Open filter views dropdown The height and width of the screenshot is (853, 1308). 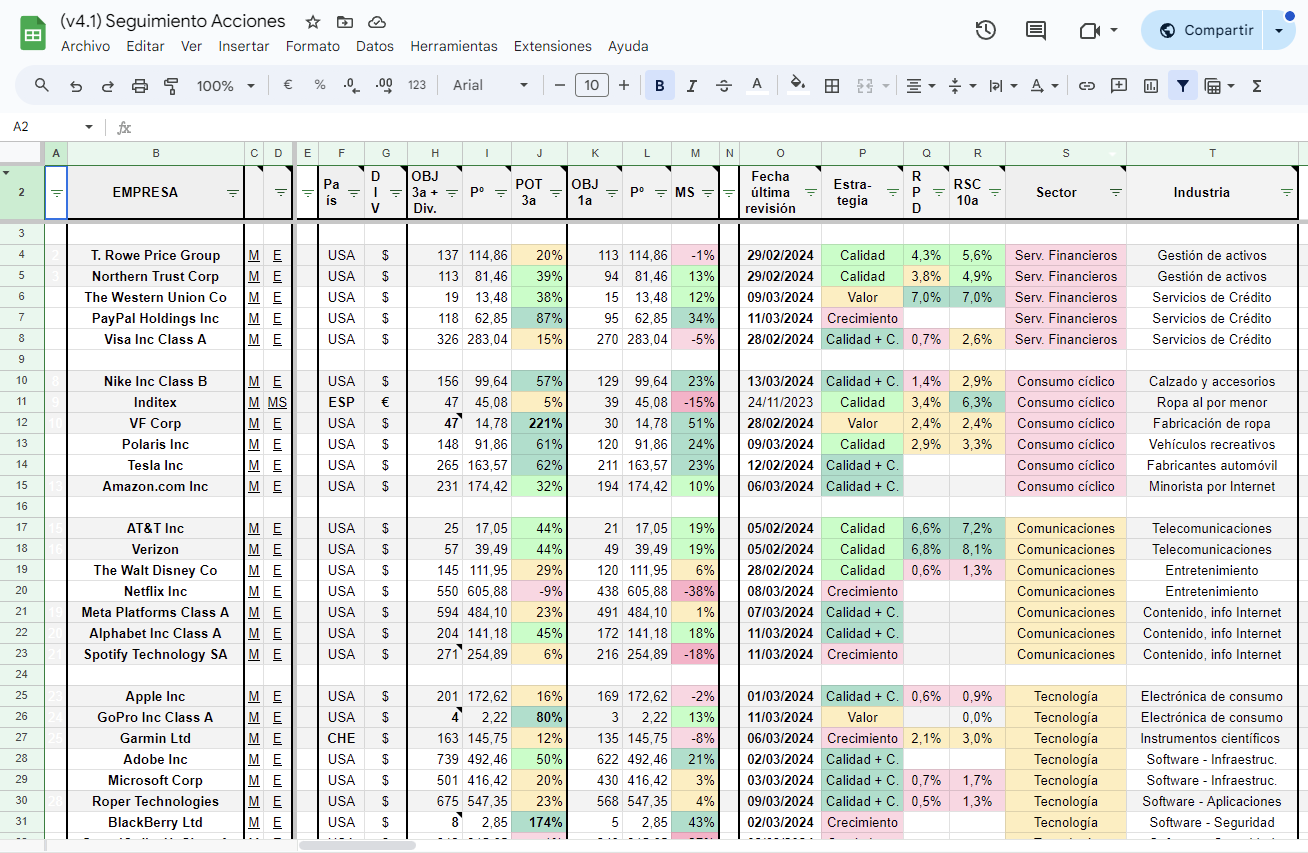[1220, 86]
